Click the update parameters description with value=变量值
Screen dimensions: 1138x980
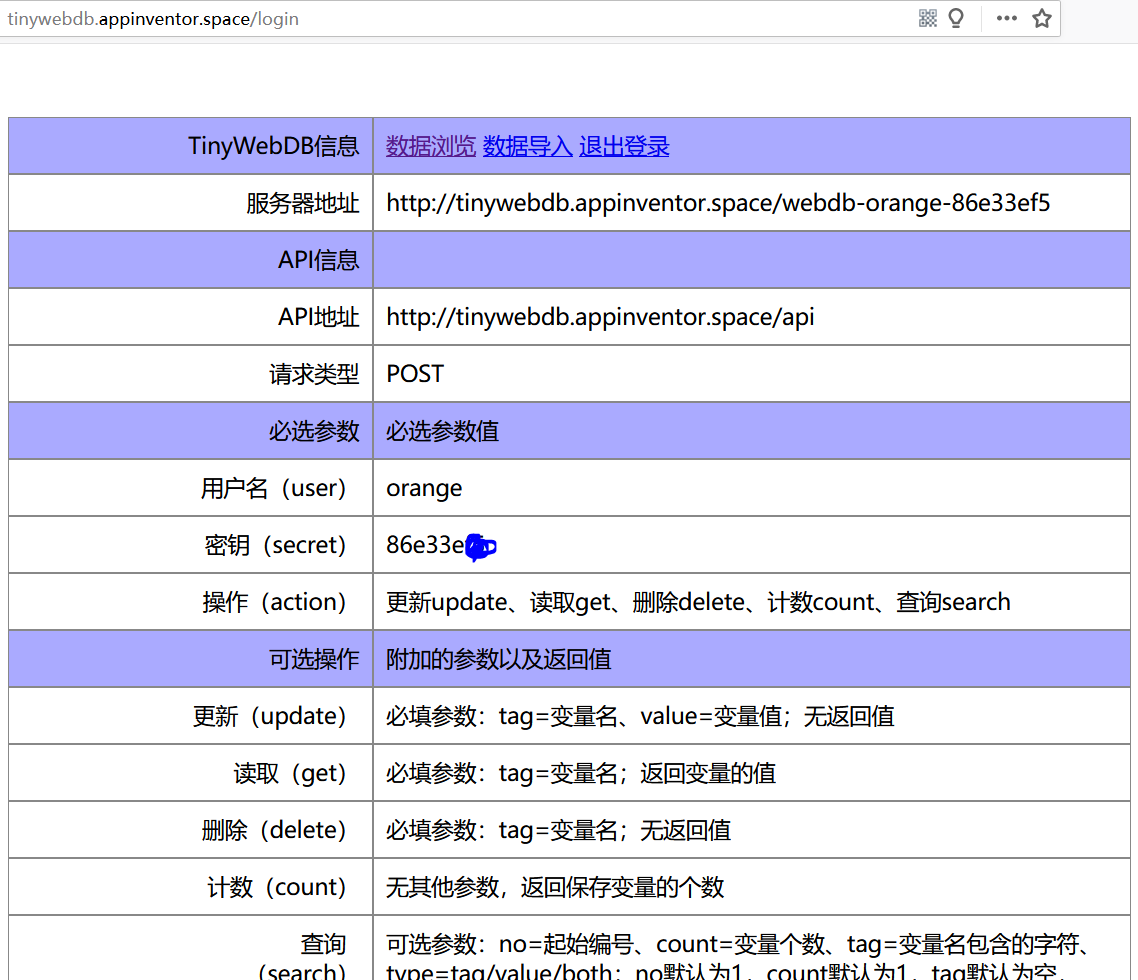pos(640,716)
